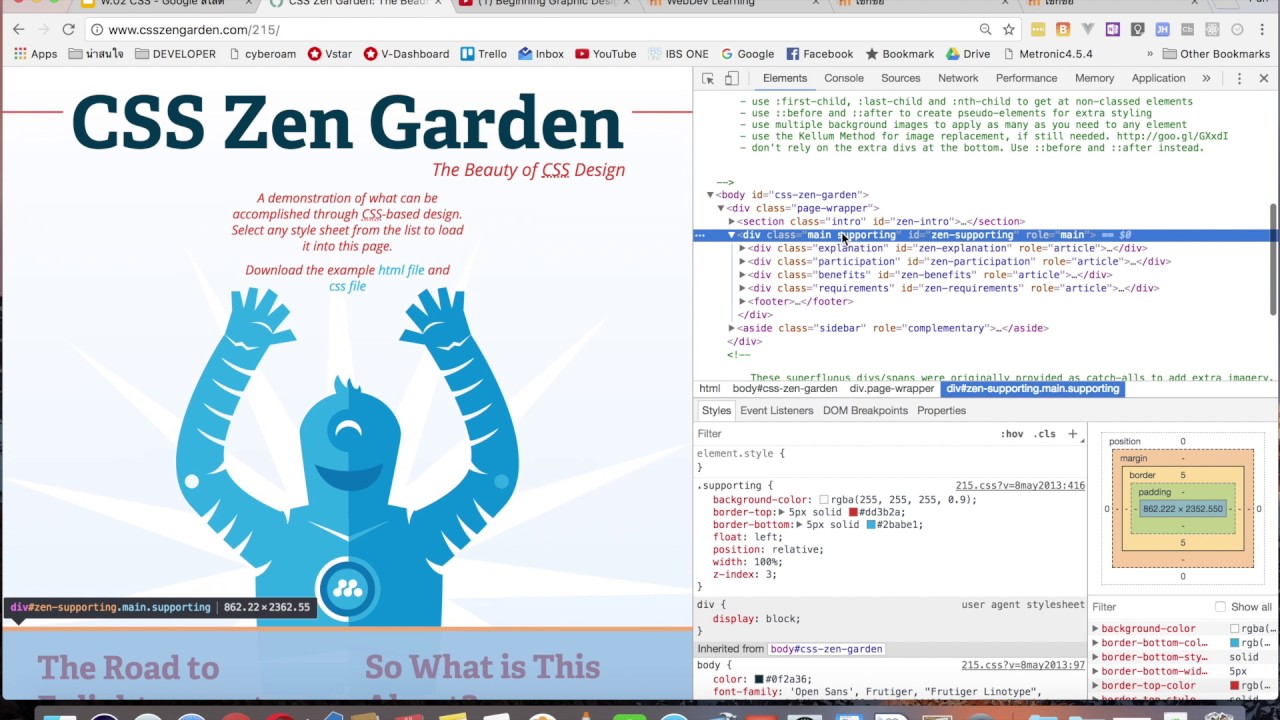The image size is (1280, 720).
Task: Click the html file download link
Action: point(401,270)
